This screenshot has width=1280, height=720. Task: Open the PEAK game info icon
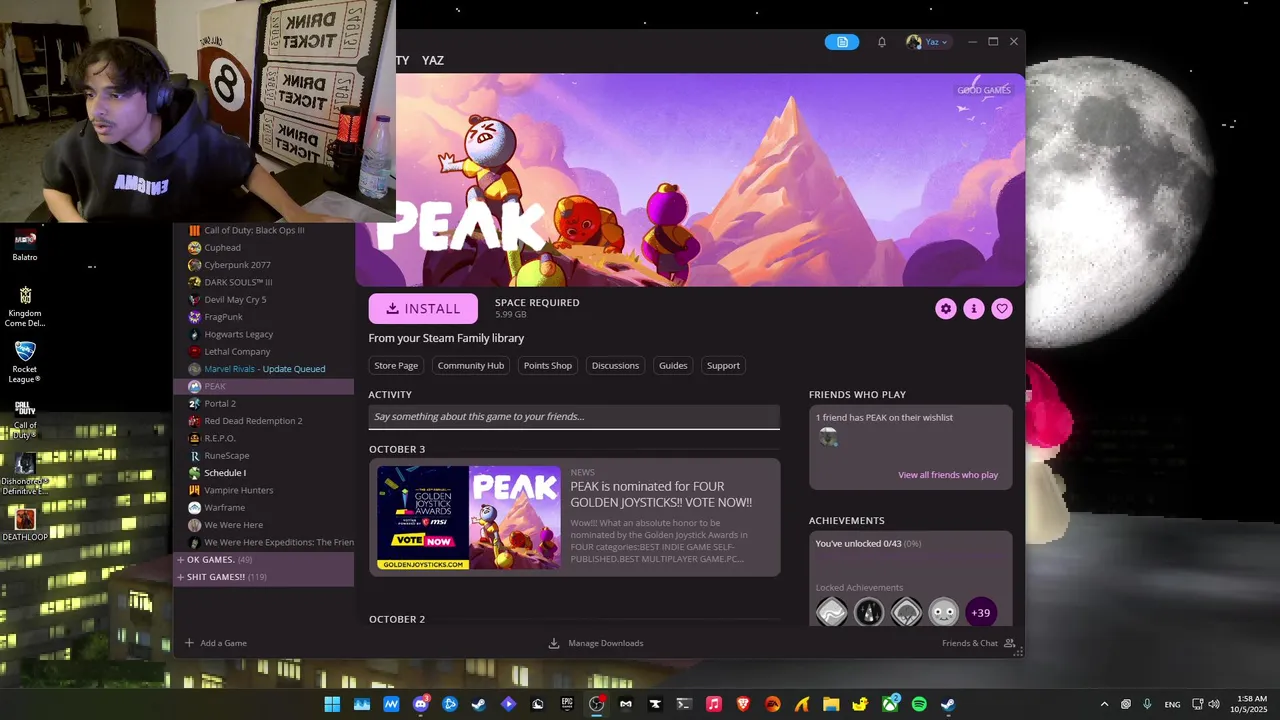[973, 309]
